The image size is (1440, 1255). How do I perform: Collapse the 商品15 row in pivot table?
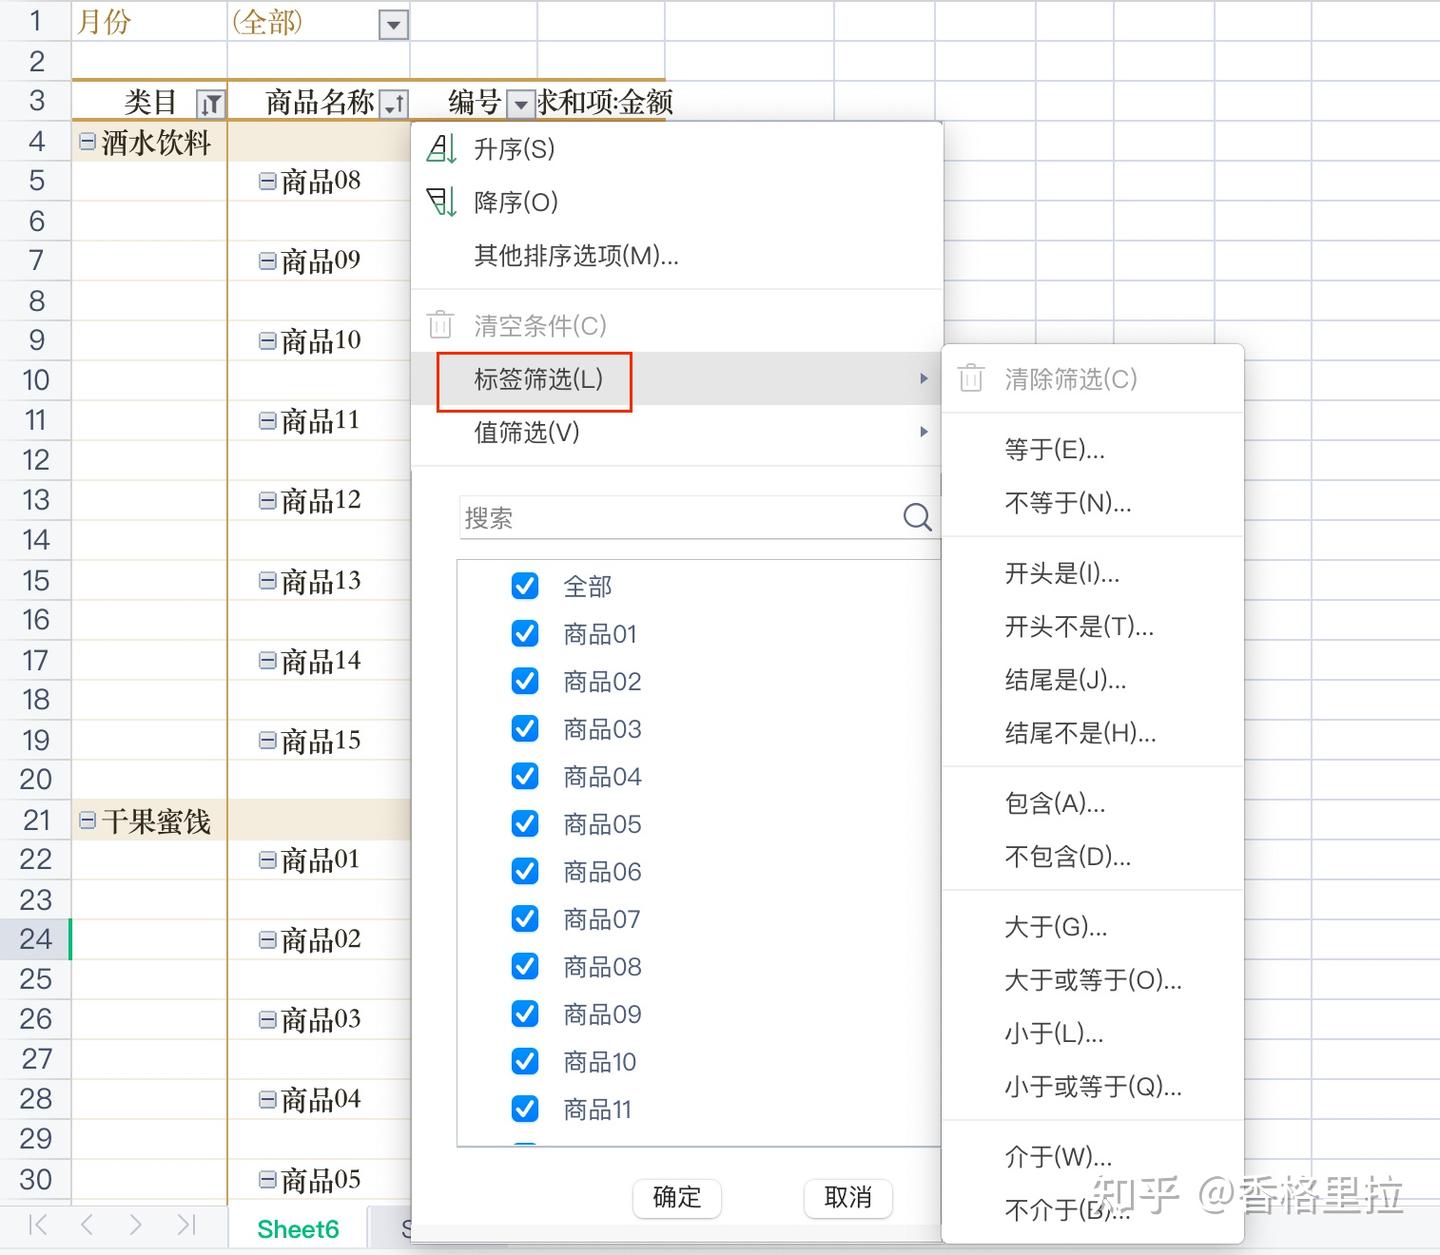click(267, 741)
